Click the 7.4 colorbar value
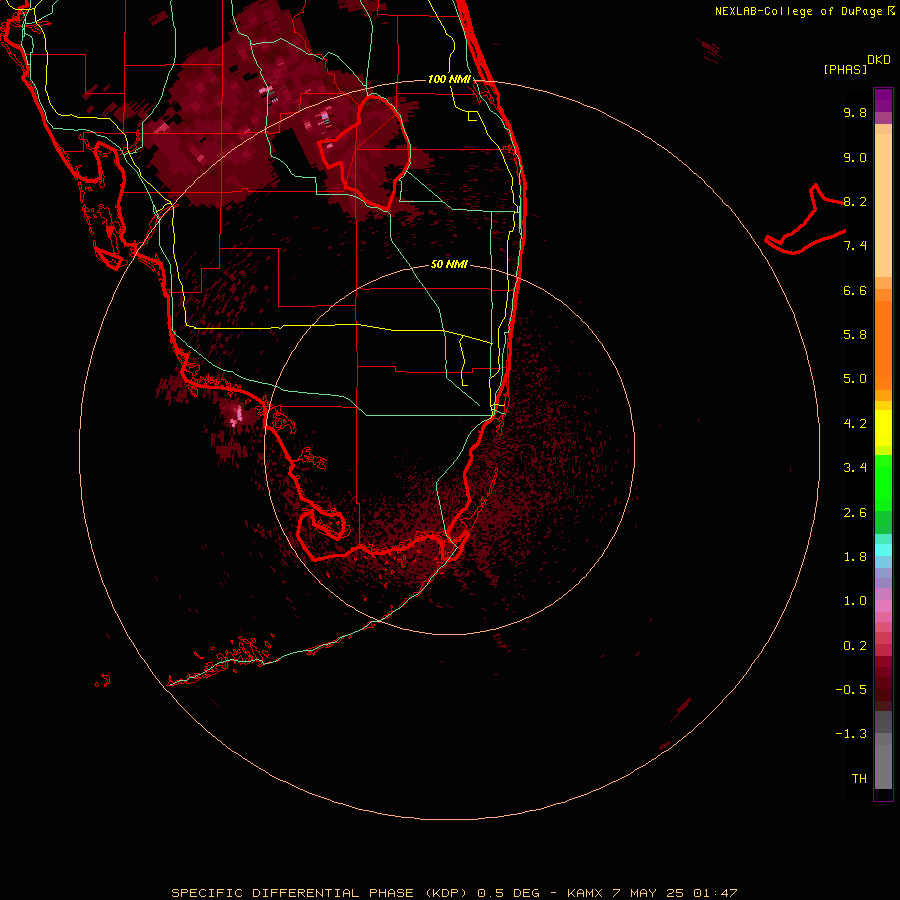The image size is (900, 900). tap(855, 246)
